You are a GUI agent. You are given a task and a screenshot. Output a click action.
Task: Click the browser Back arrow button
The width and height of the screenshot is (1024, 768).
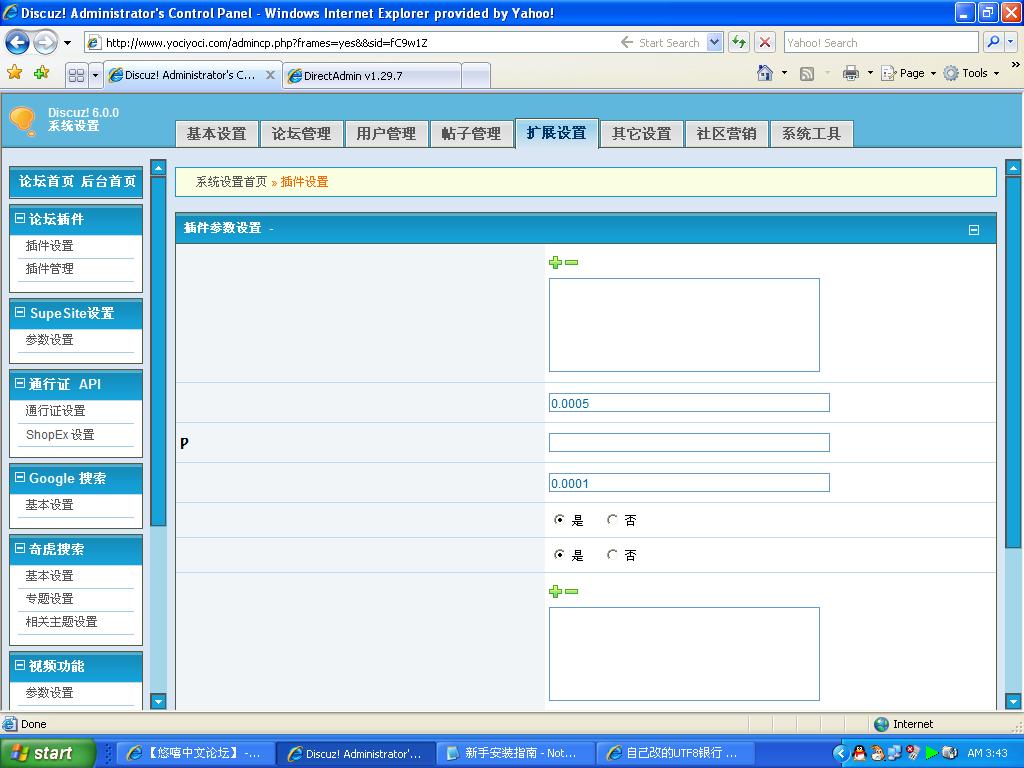(18, 43)
